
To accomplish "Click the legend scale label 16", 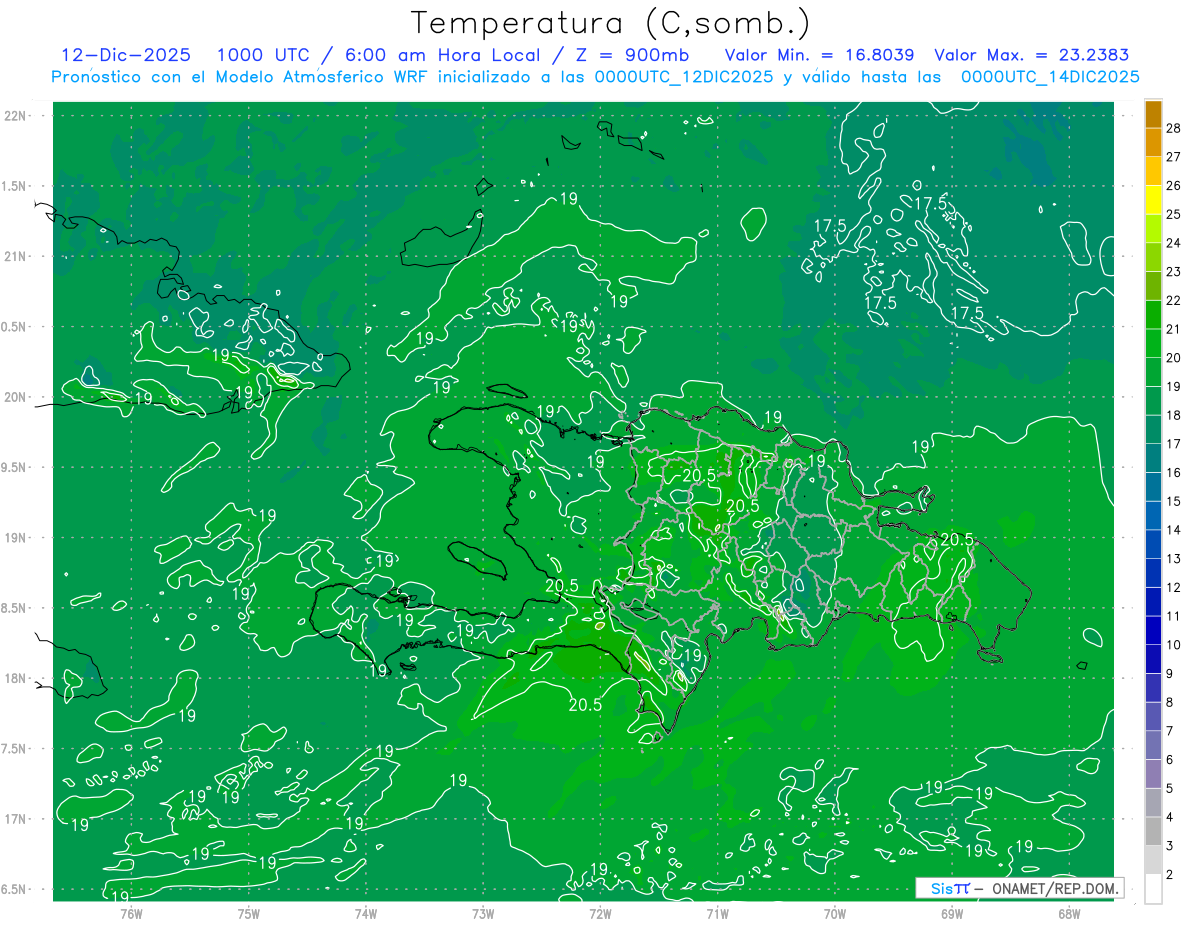I will 1174,472.
